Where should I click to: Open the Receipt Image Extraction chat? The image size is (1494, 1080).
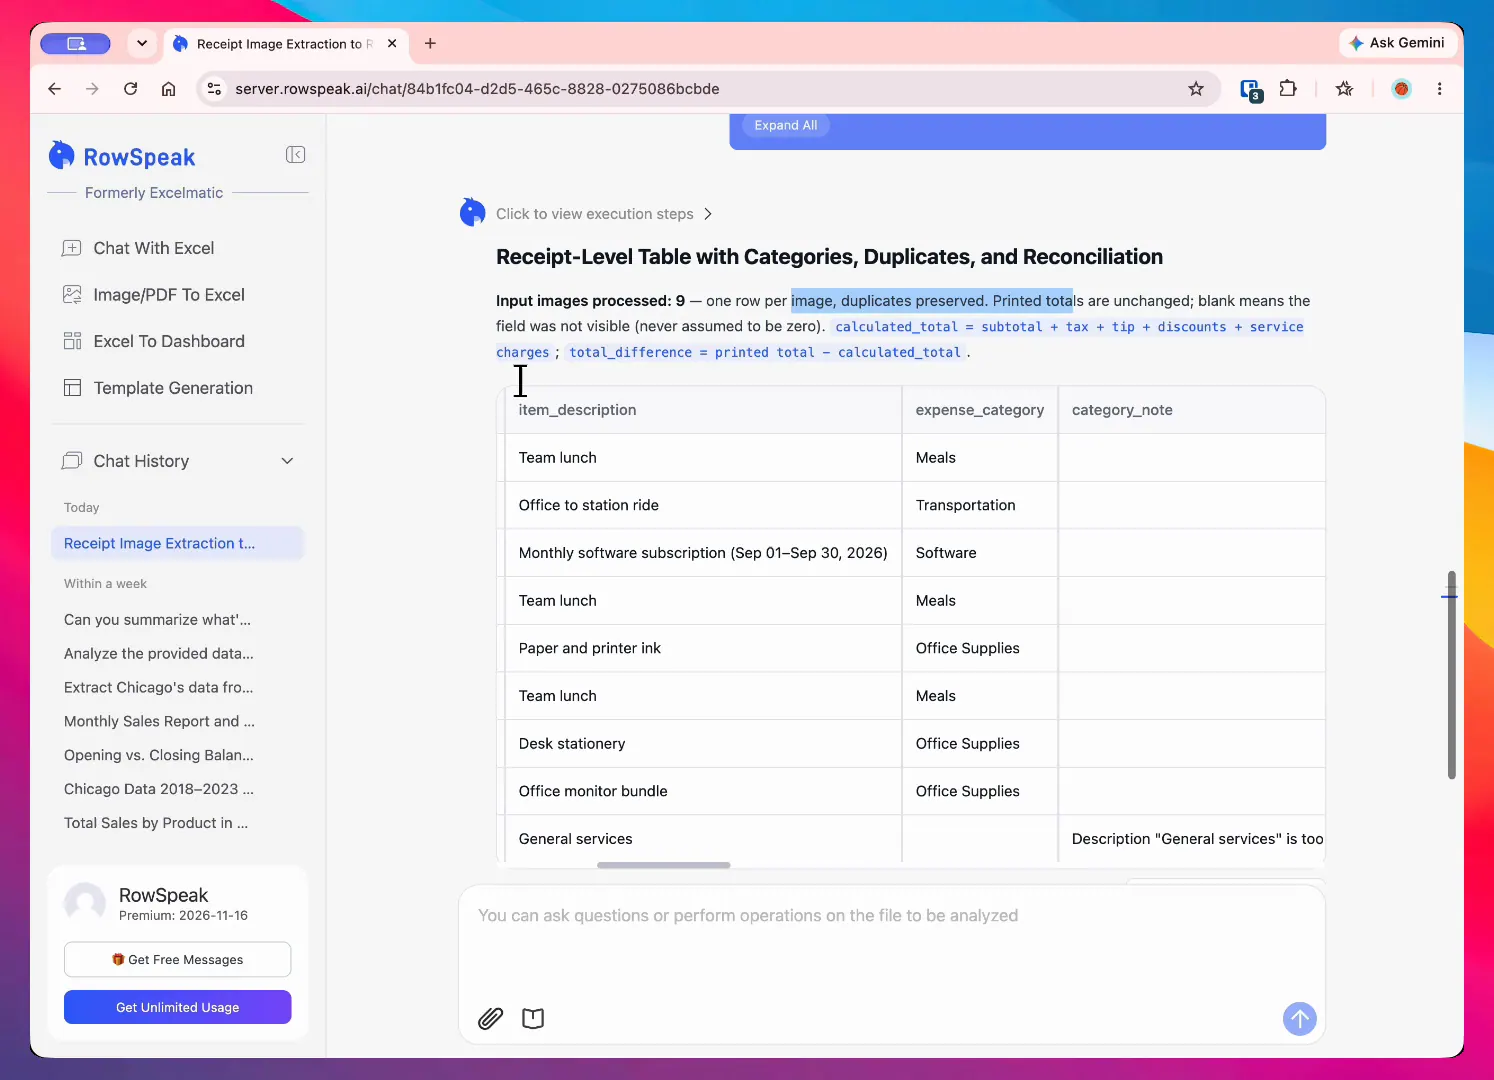pyautogui.click(x=177, y=543)
